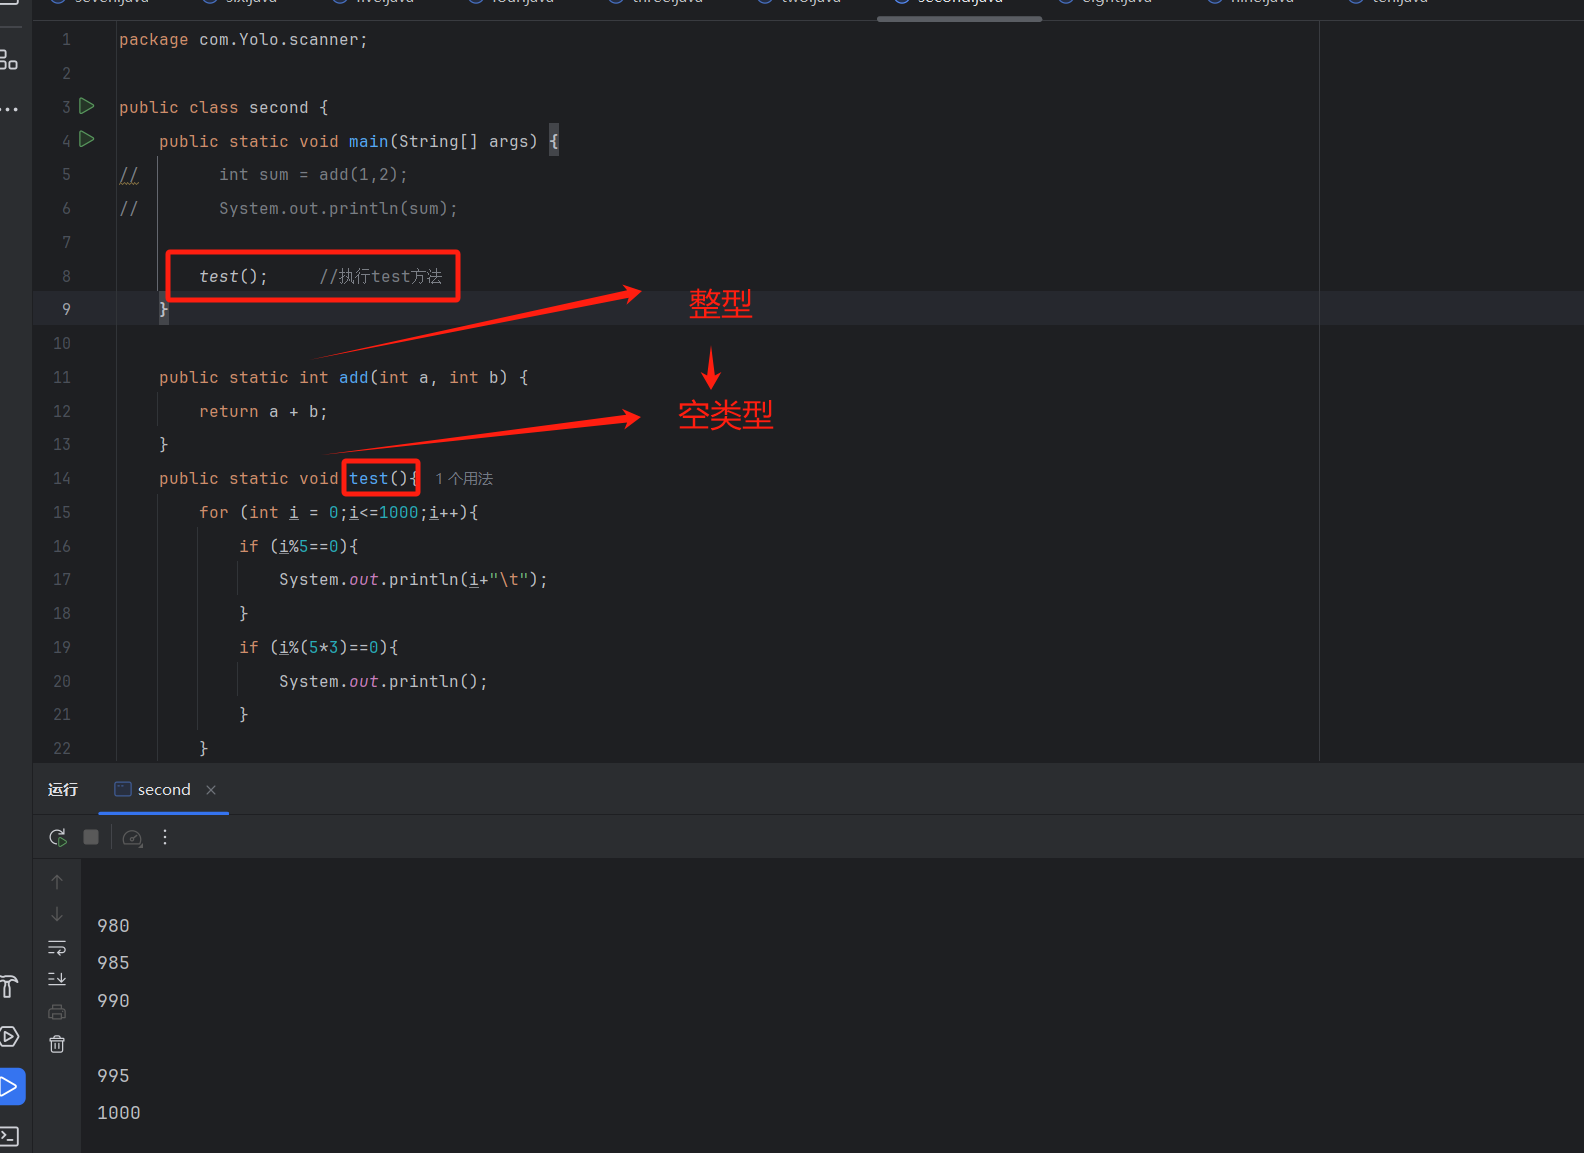Click console output value 1000

coord(119,1113)
